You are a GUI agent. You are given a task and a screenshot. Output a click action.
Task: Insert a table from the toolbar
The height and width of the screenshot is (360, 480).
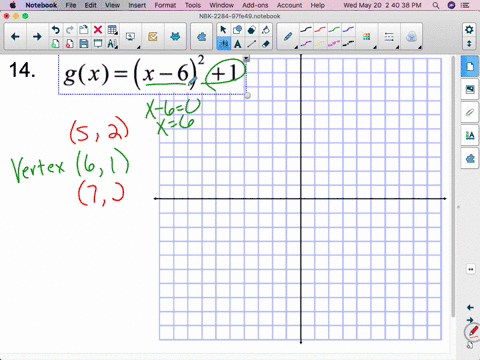pos(112,30)
